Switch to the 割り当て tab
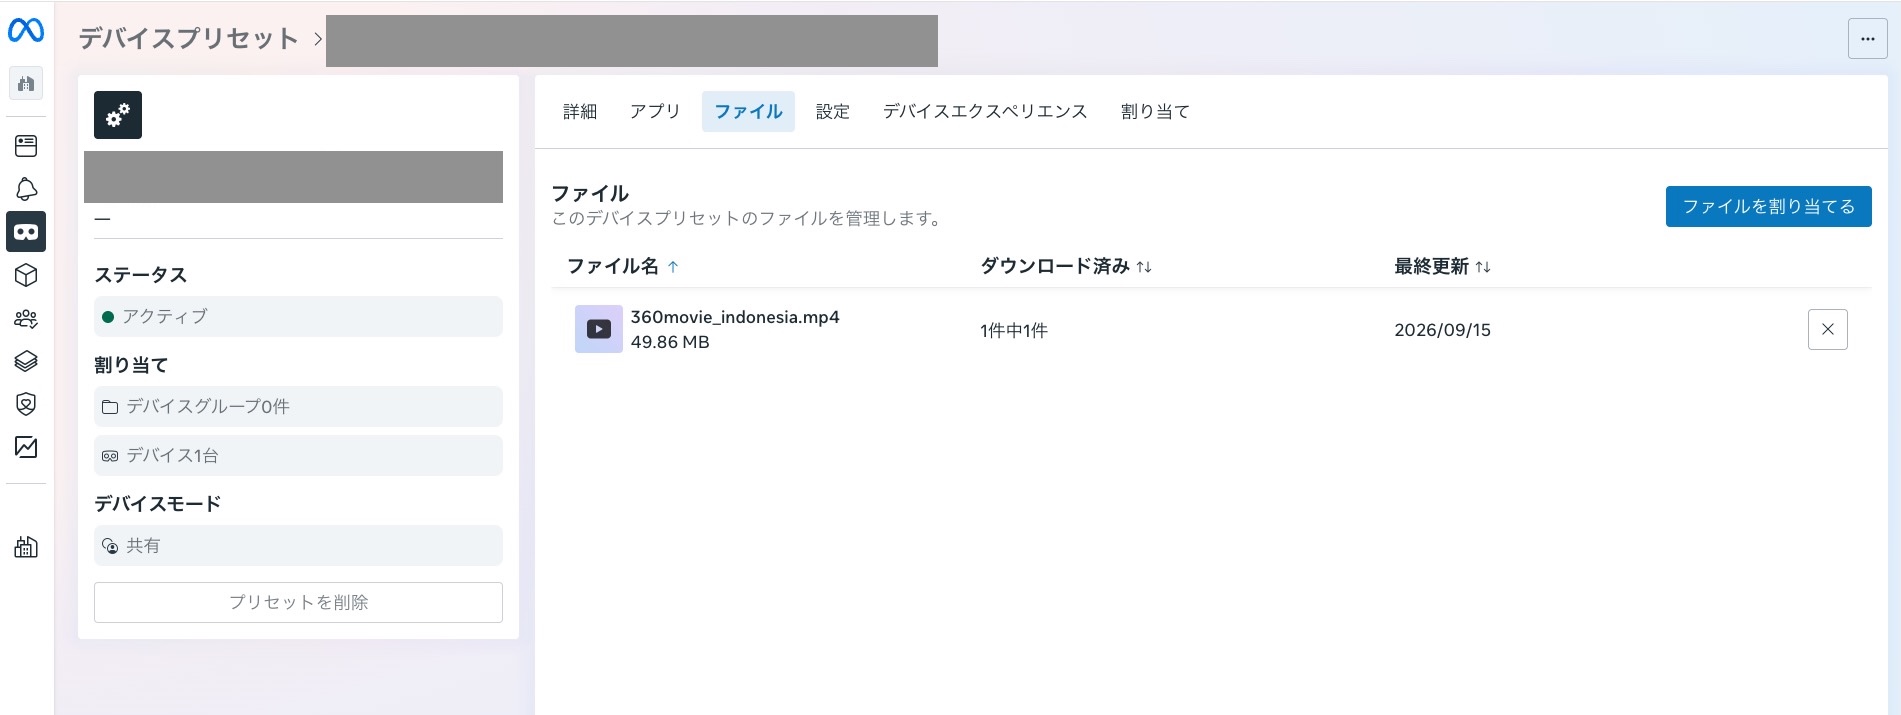This screenshot has width=1901, height=715. 1155,111
